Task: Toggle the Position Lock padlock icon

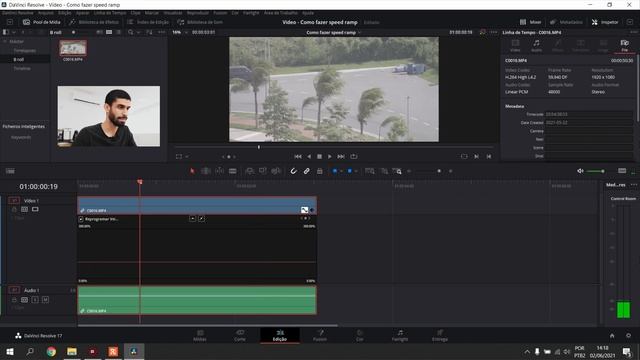Action: 320,171
